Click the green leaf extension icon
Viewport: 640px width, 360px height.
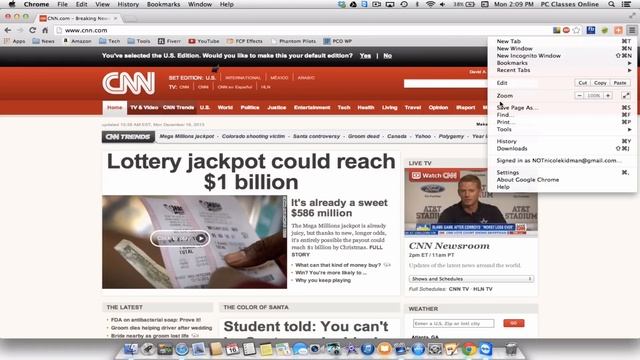604,30
